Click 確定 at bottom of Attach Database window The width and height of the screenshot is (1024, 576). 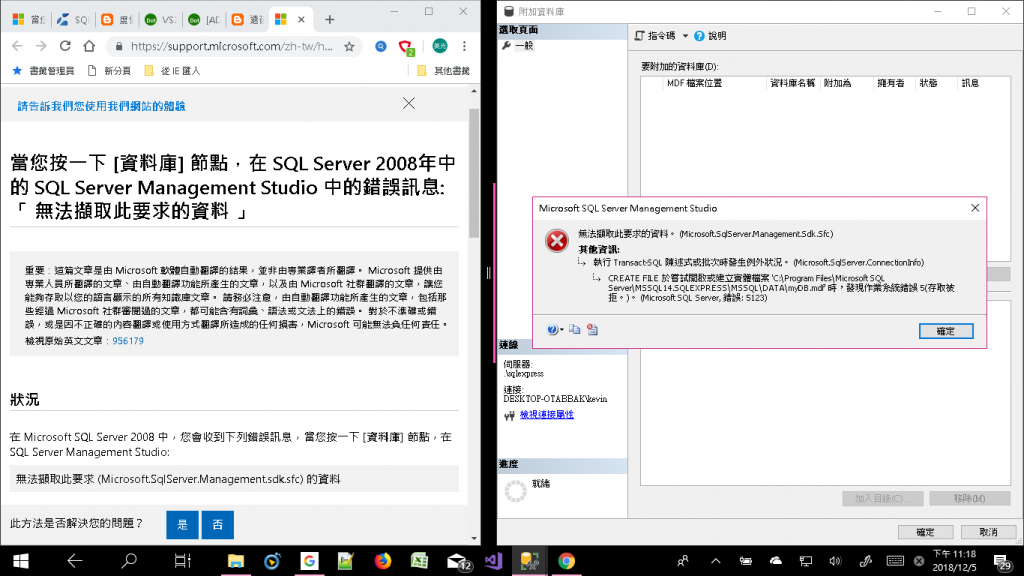pos(925,532)
